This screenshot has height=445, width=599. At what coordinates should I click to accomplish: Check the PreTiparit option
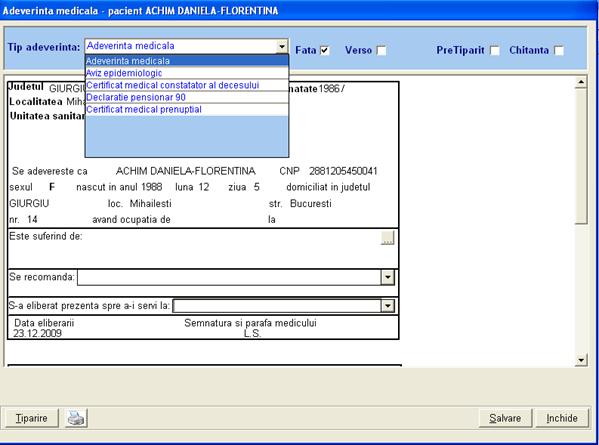[x=495, y=50]
